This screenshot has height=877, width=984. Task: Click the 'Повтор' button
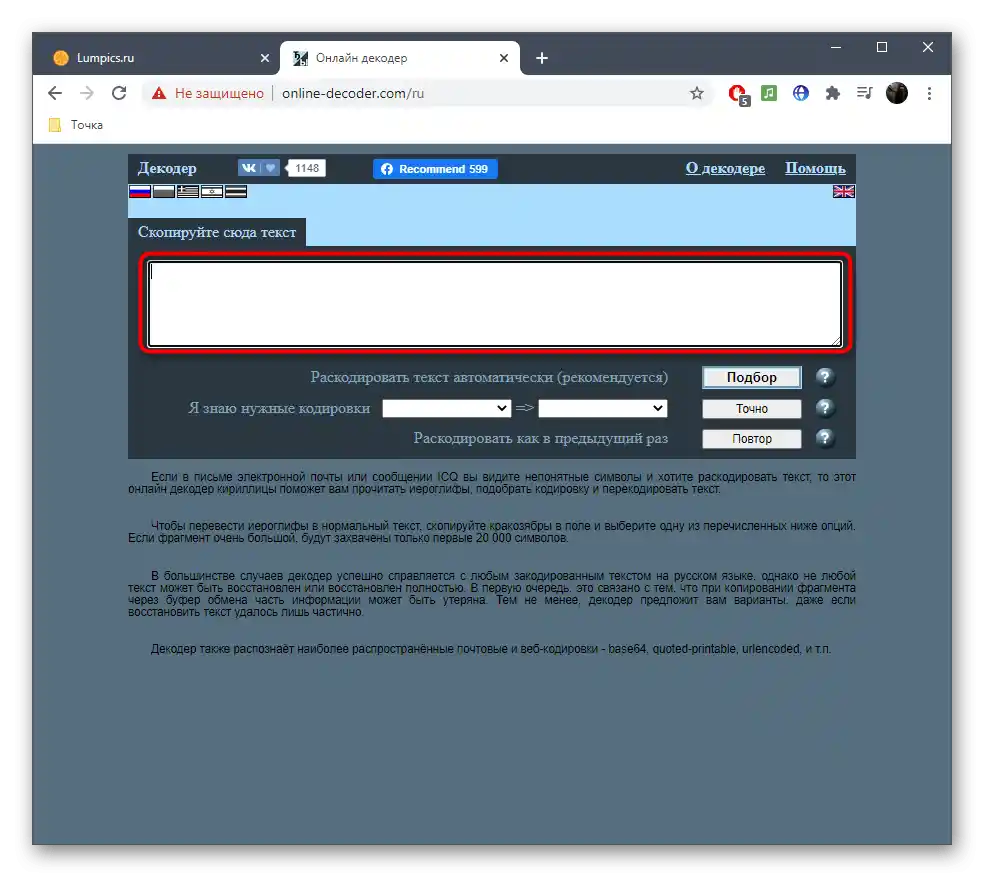752,439
